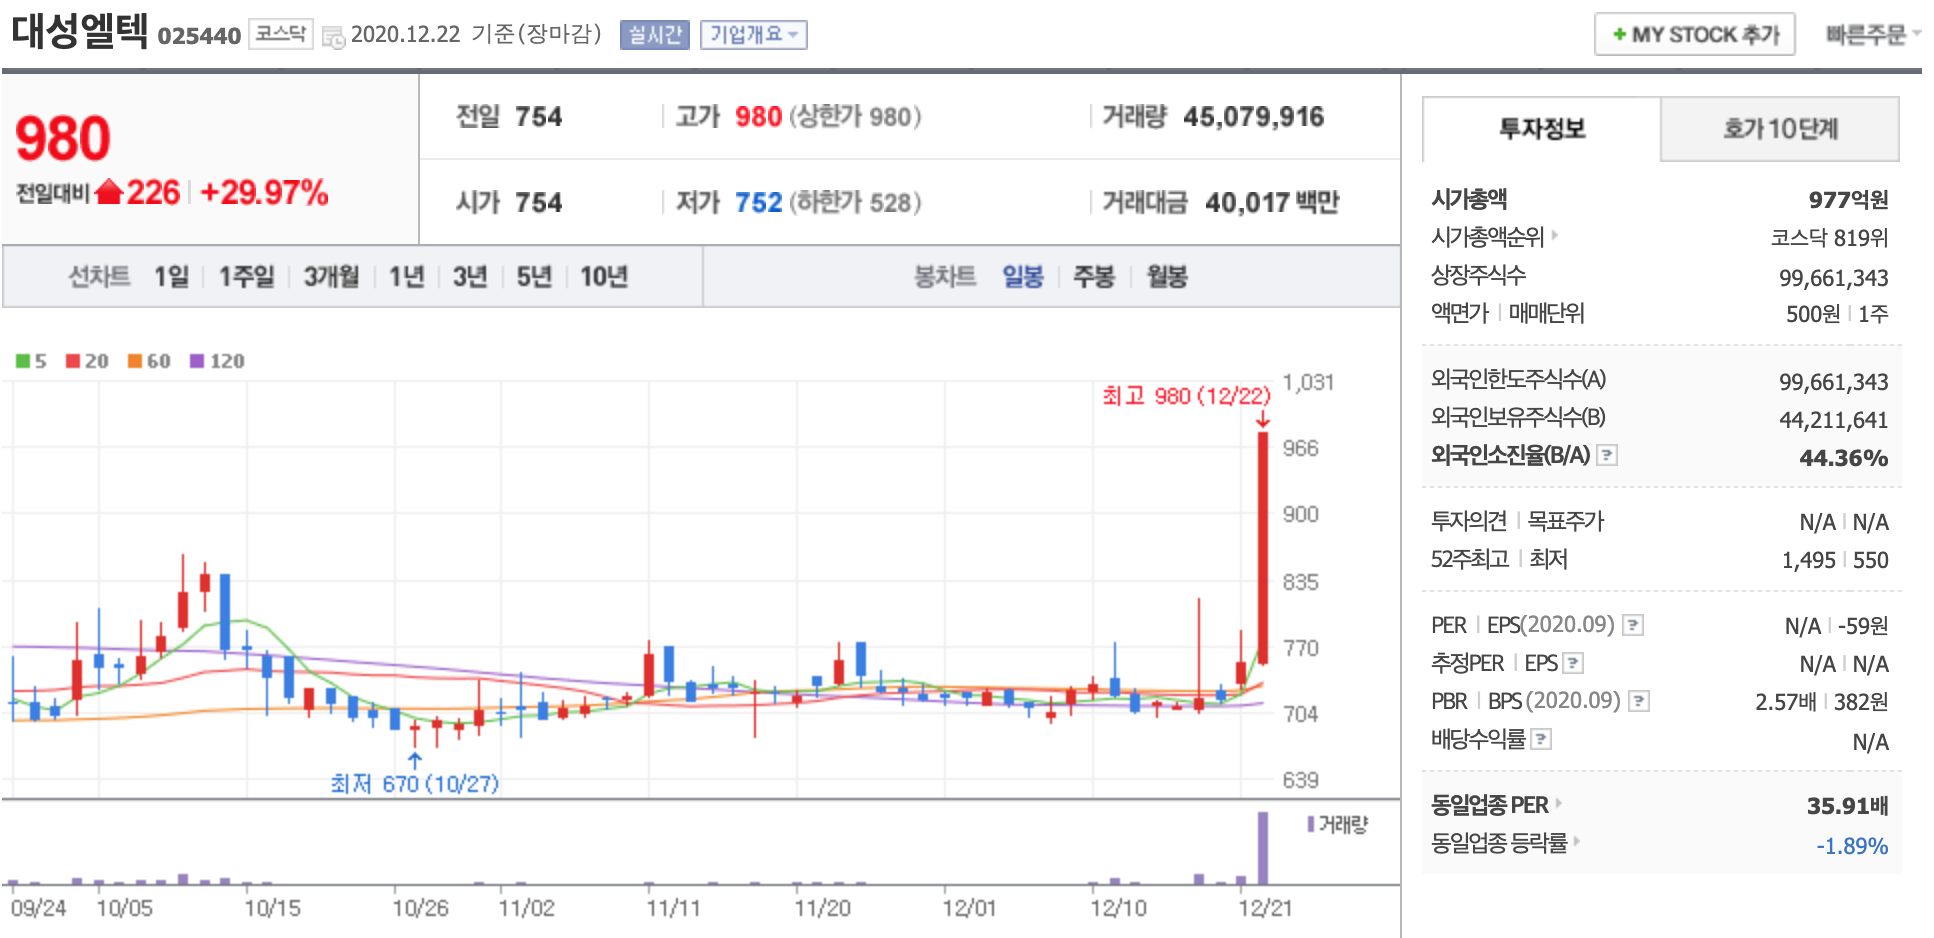Open the 동일업종 PER arrow link
The width and height of the screenshot is (1934, 938).
1559,803
